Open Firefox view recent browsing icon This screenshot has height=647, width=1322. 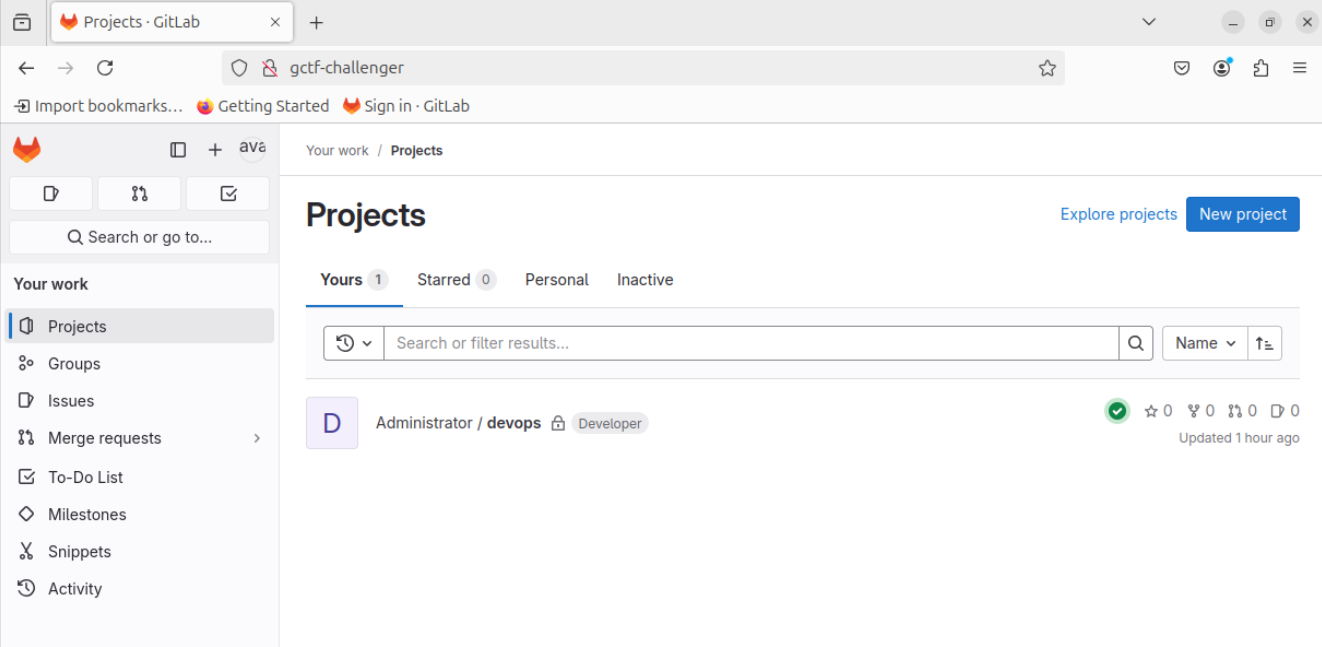pyautogui.click(x=22, y=22)
